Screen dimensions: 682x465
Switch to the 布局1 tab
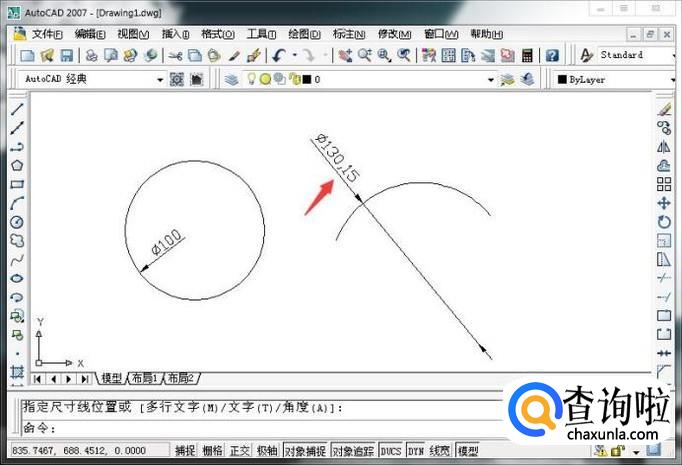pyautogui.click(x=144, y=378)
